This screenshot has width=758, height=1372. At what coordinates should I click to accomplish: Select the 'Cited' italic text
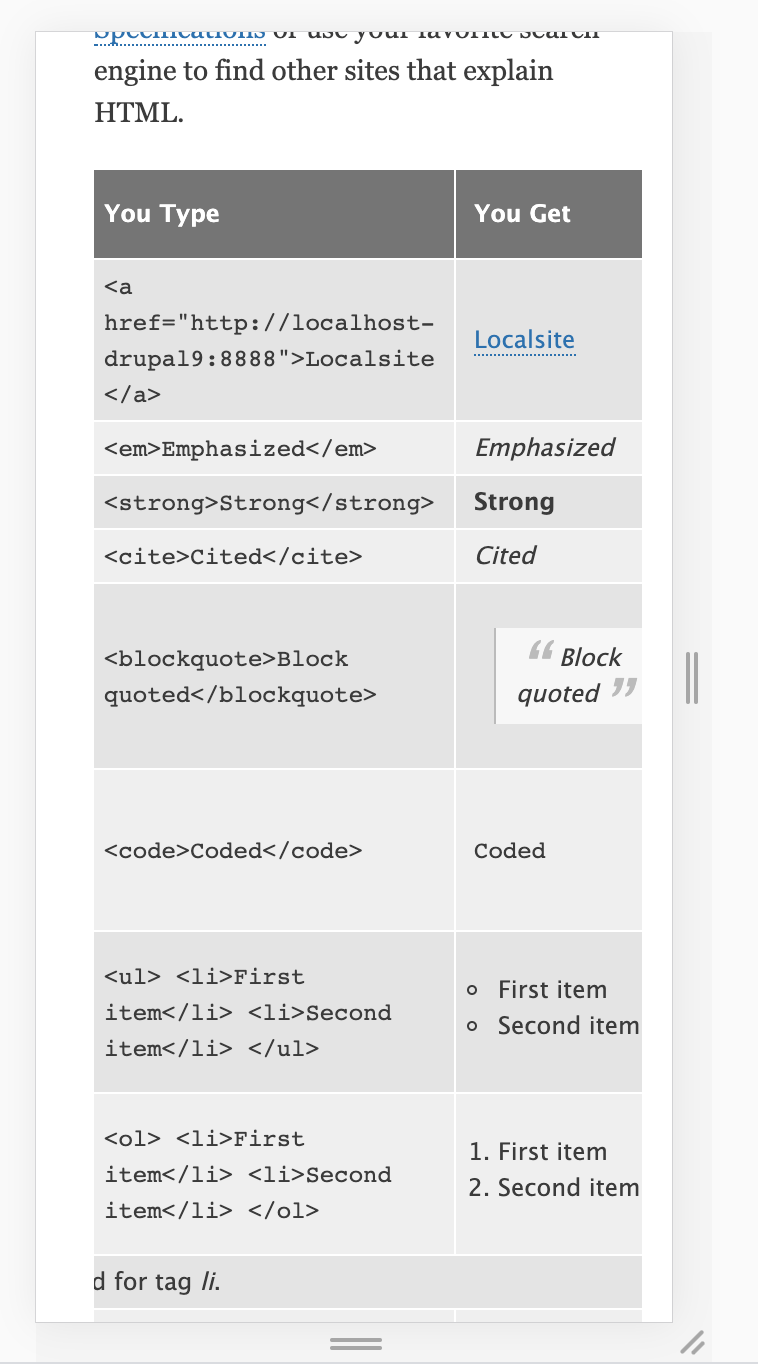505,555
